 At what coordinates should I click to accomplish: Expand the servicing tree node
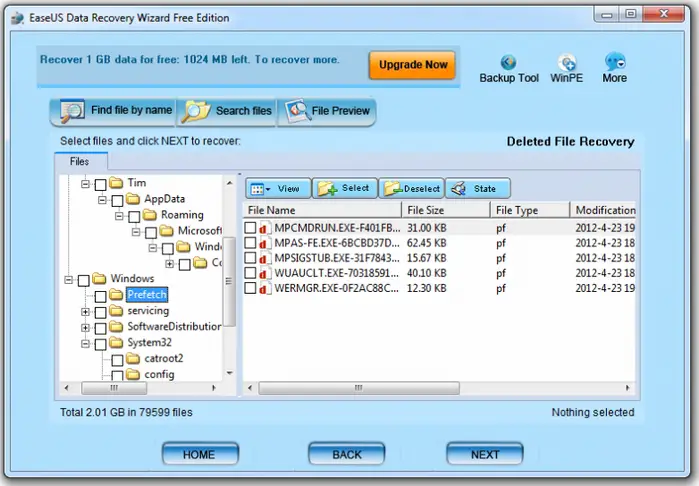coord(86,312)
